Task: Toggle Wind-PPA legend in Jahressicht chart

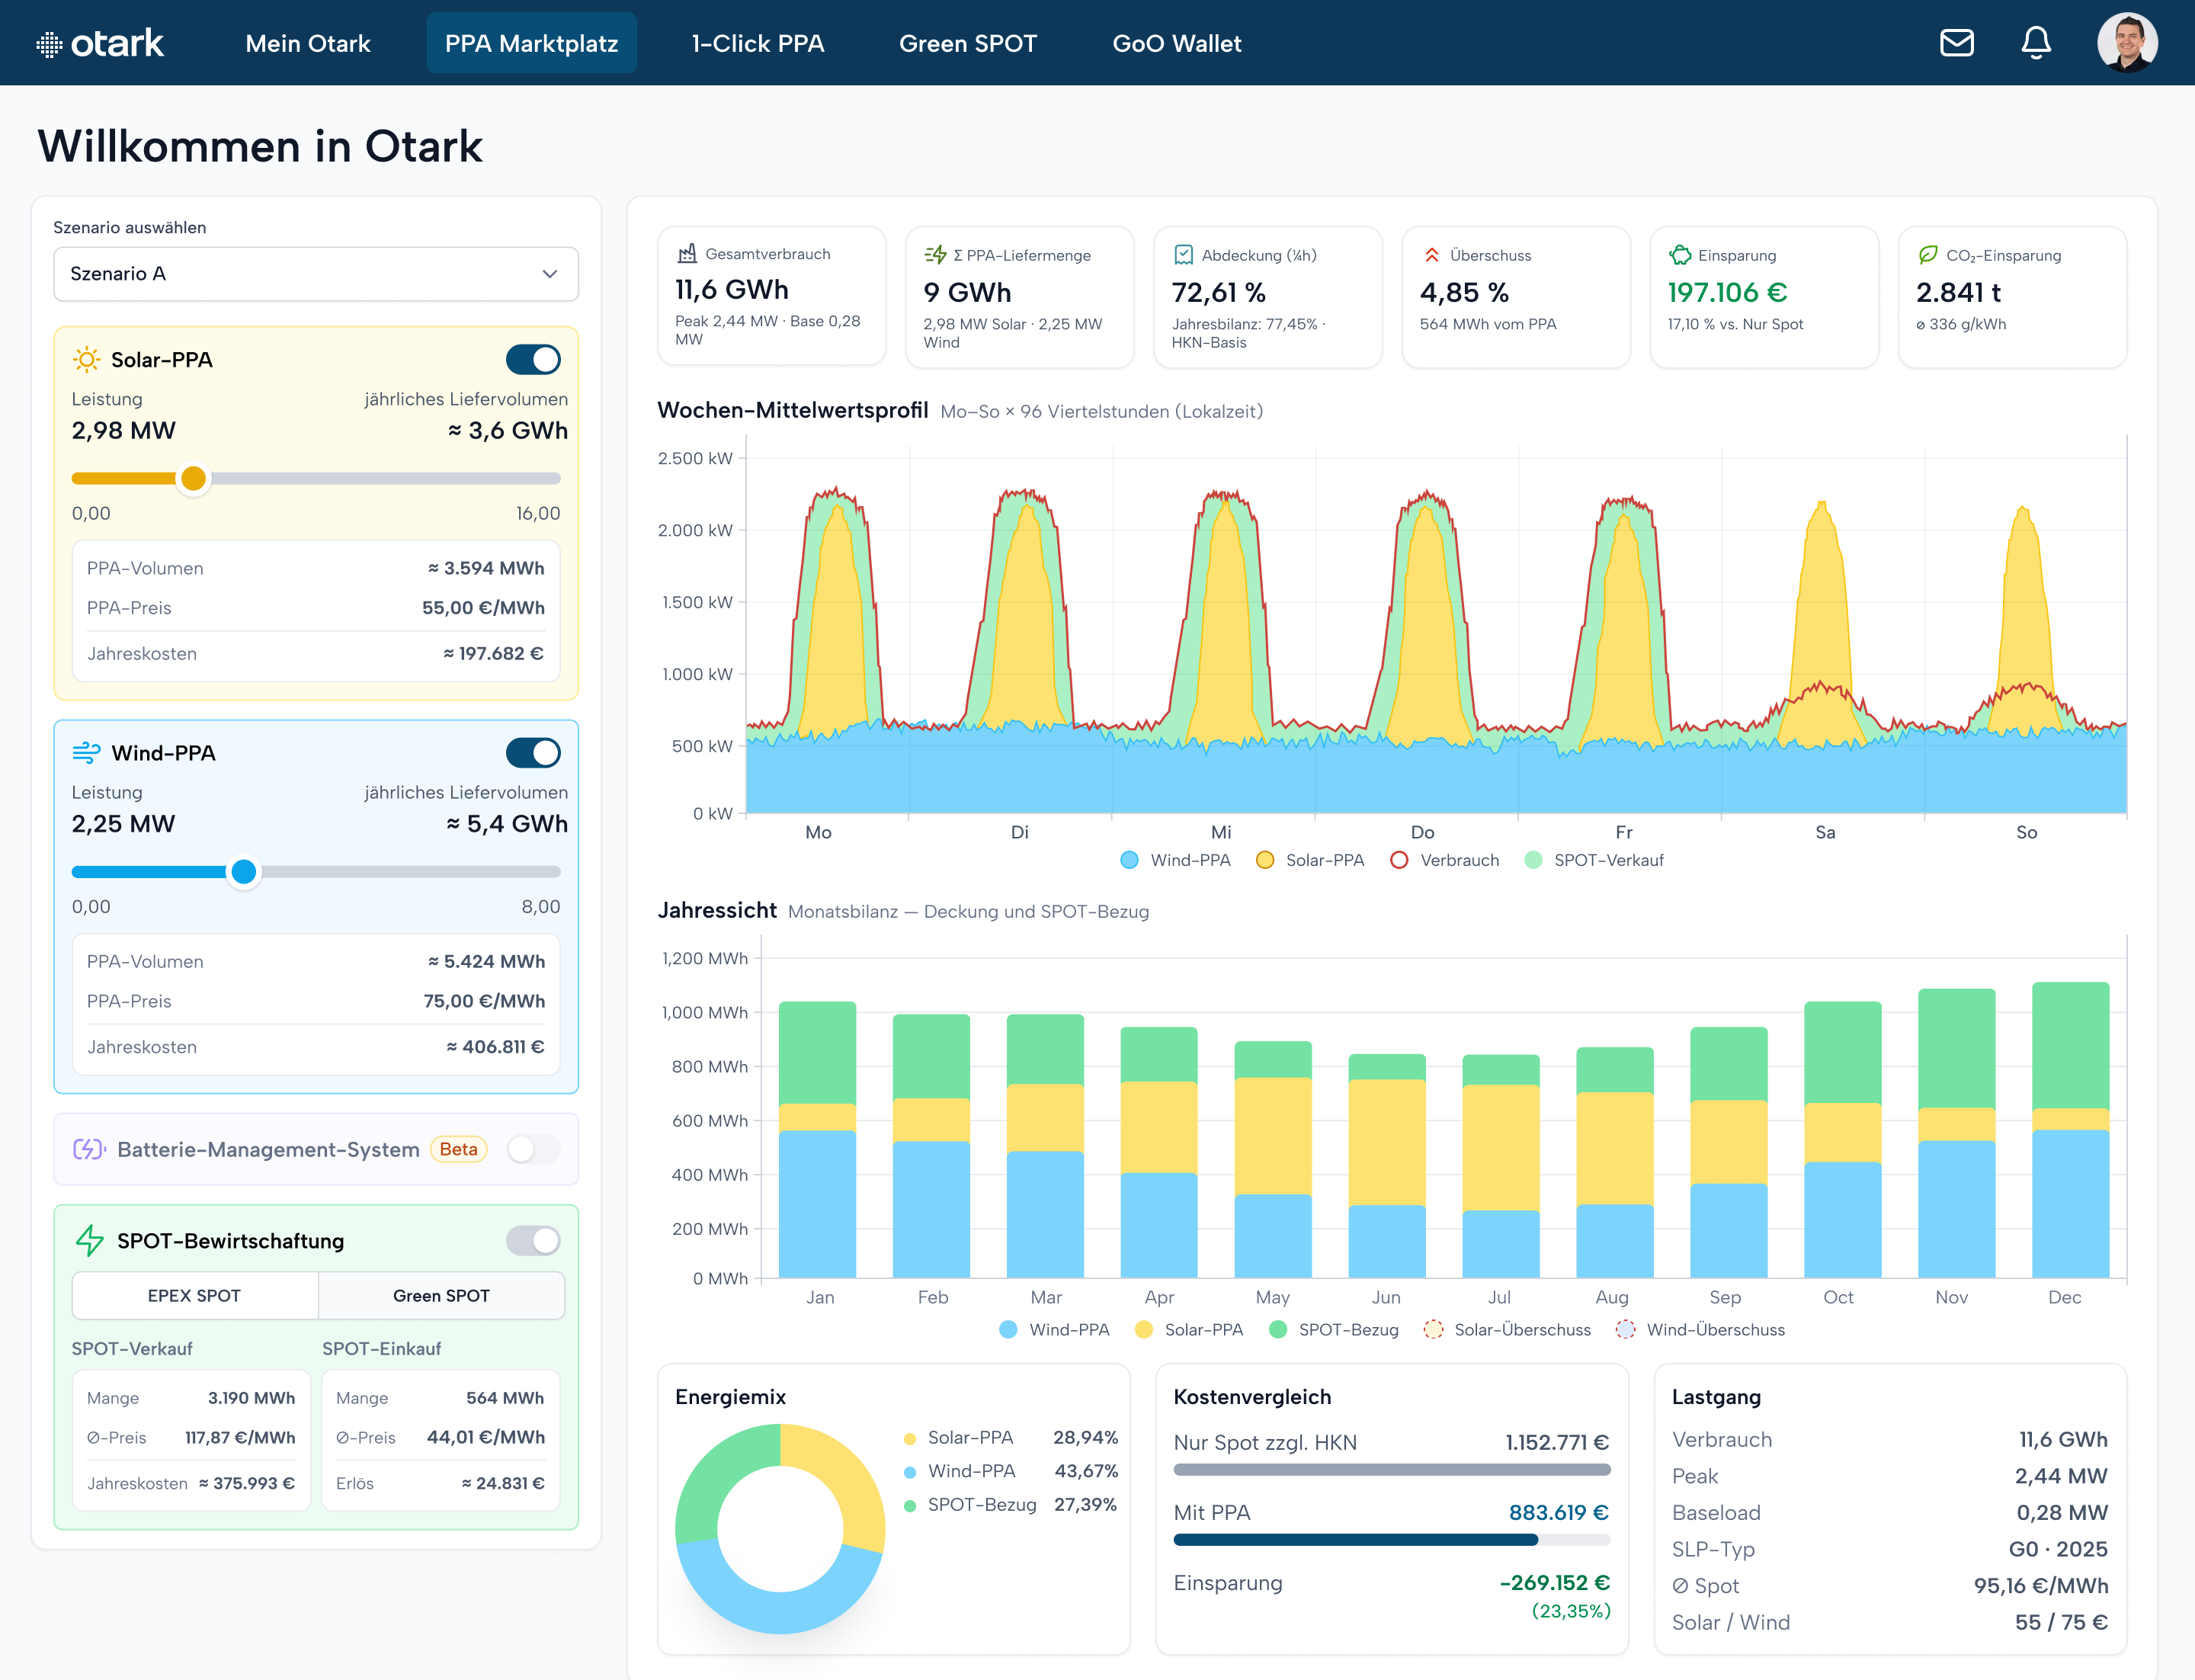Action: pyautogui.click(x=1054, y=1330)
